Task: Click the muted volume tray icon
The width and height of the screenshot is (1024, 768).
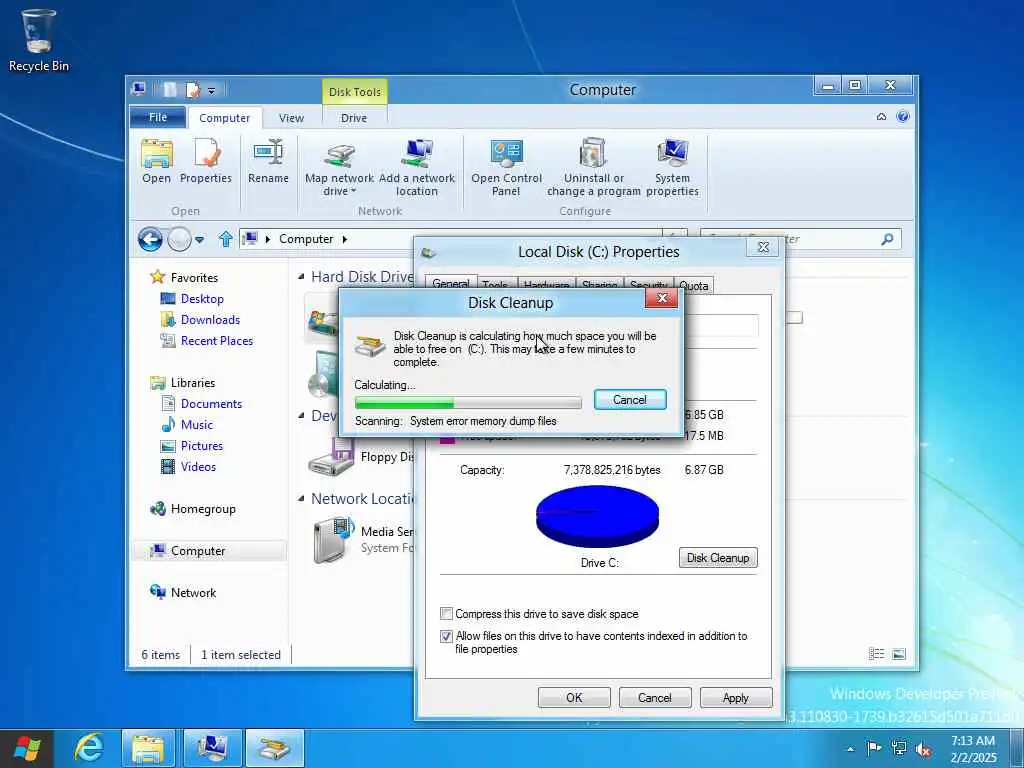Action: click(x=923, y=748)
